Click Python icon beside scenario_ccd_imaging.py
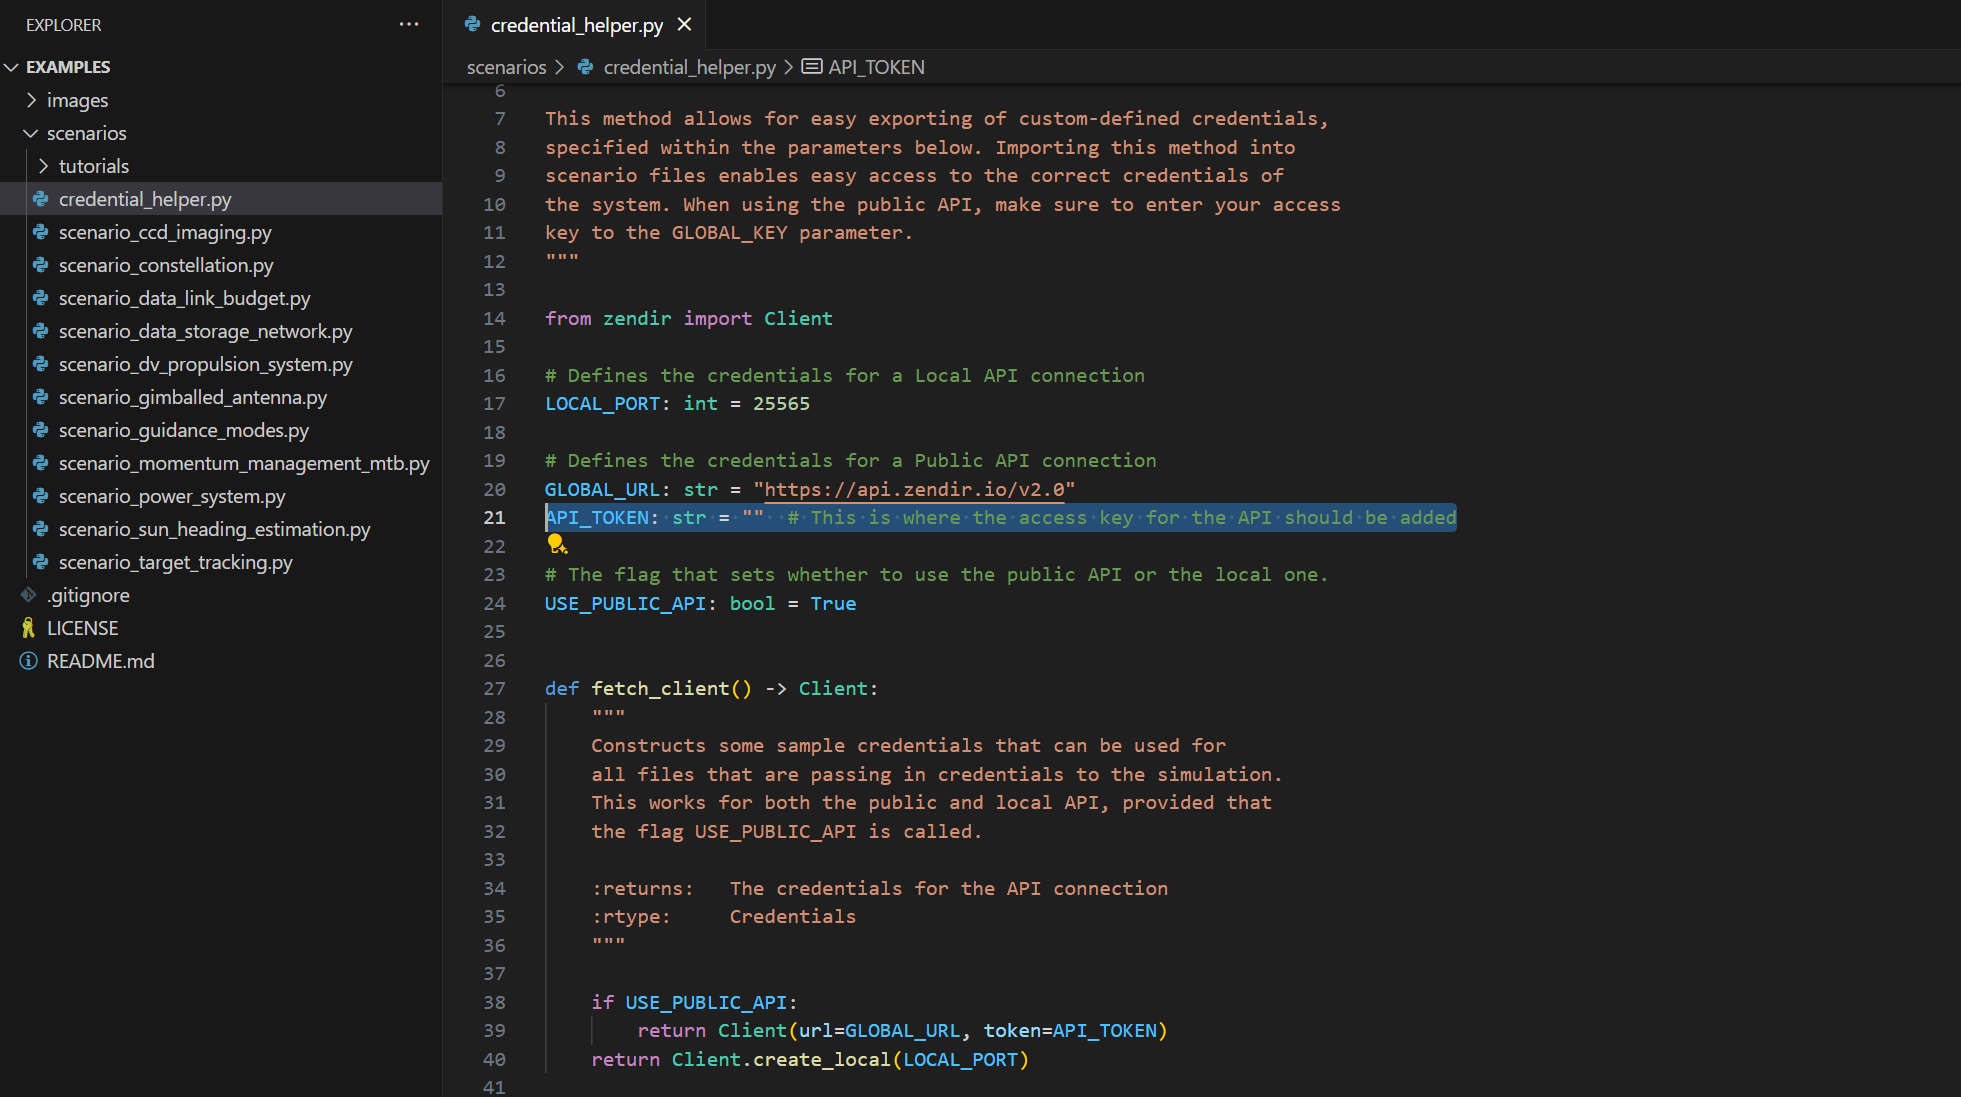1961x1097 pixels. coord(41,232)
